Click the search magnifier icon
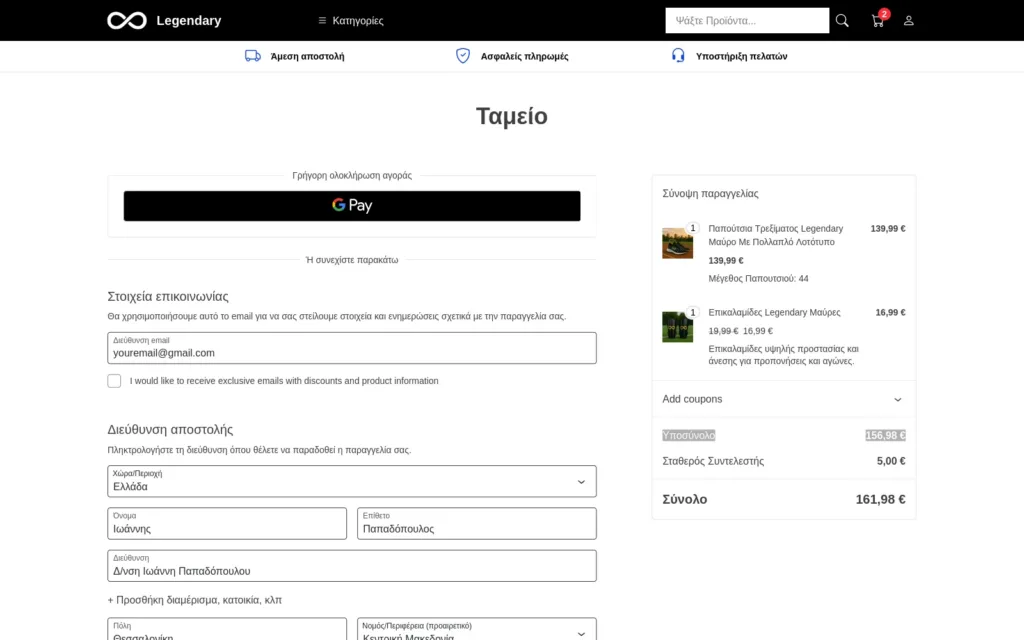 pos(842,20)
